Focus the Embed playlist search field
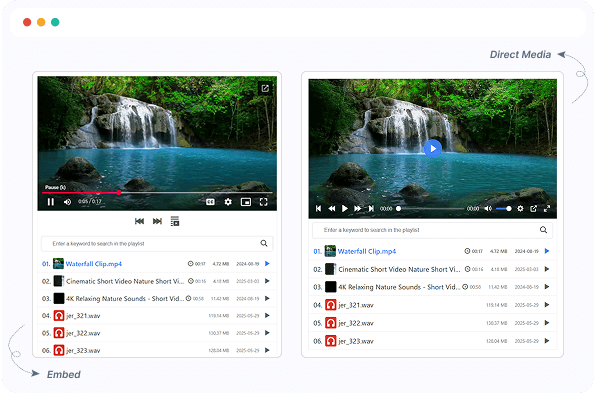The width and height of the screenshot is (597, 393). 157,243
